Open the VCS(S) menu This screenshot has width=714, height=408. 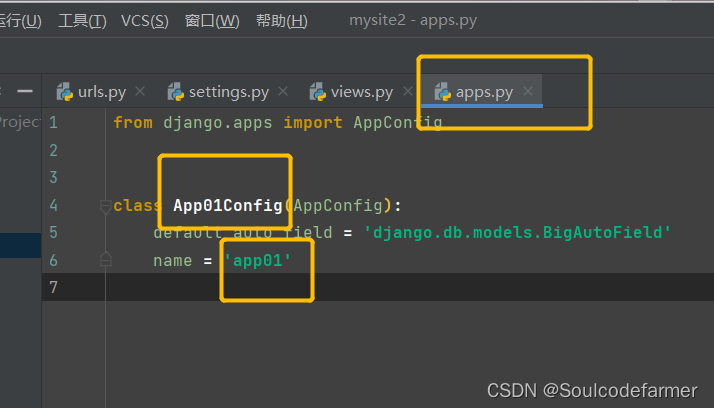click(x=145, y=21)
